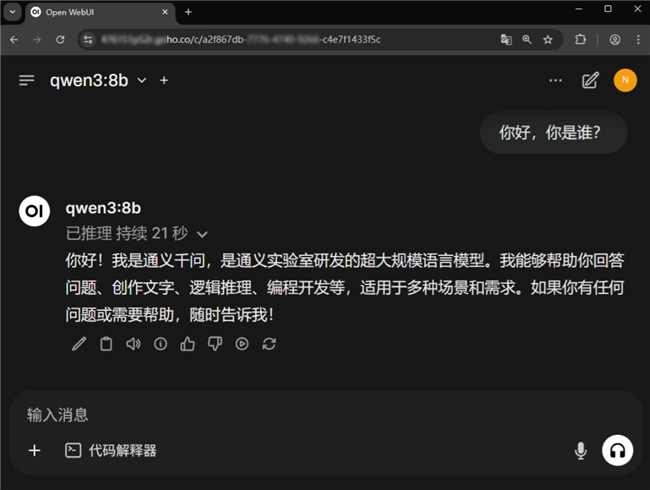The width and height of the screenshot is (650, 490).
Task: Give the response a thumbs up
Action: (x=187, y=344)
